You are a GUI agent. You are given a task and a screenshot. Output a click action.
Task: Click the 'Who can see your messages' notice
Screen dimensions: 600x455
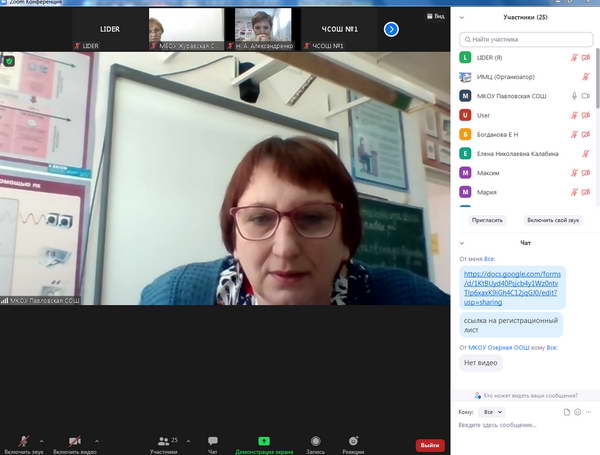[x=527, y=396]
